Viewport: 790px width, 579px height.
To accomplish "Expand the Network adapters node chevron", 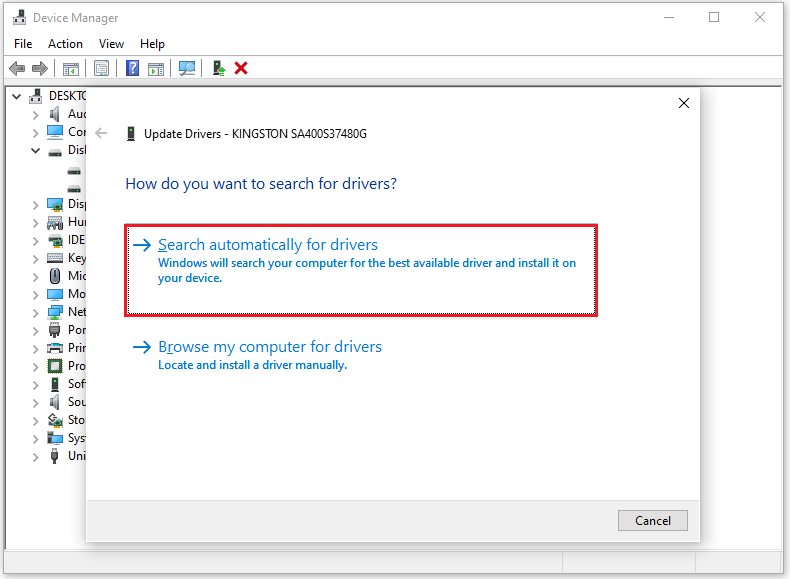I will pyautogui.click(x=35, y=313).
